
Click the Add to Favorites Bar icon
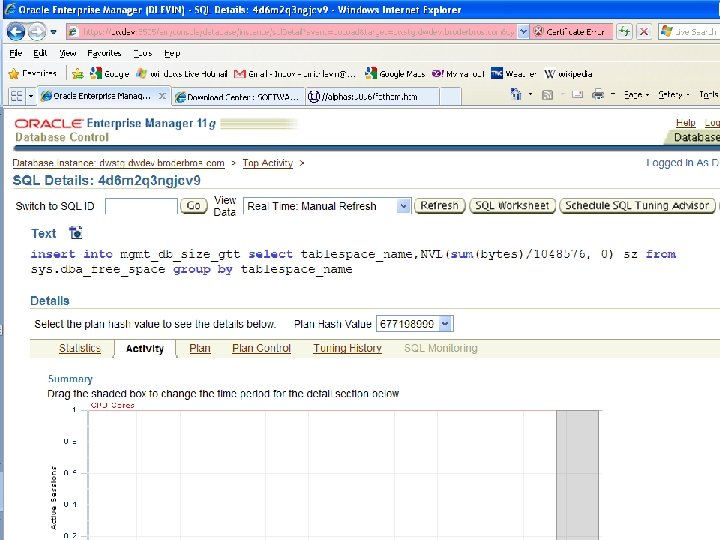(x=78, y=73)
